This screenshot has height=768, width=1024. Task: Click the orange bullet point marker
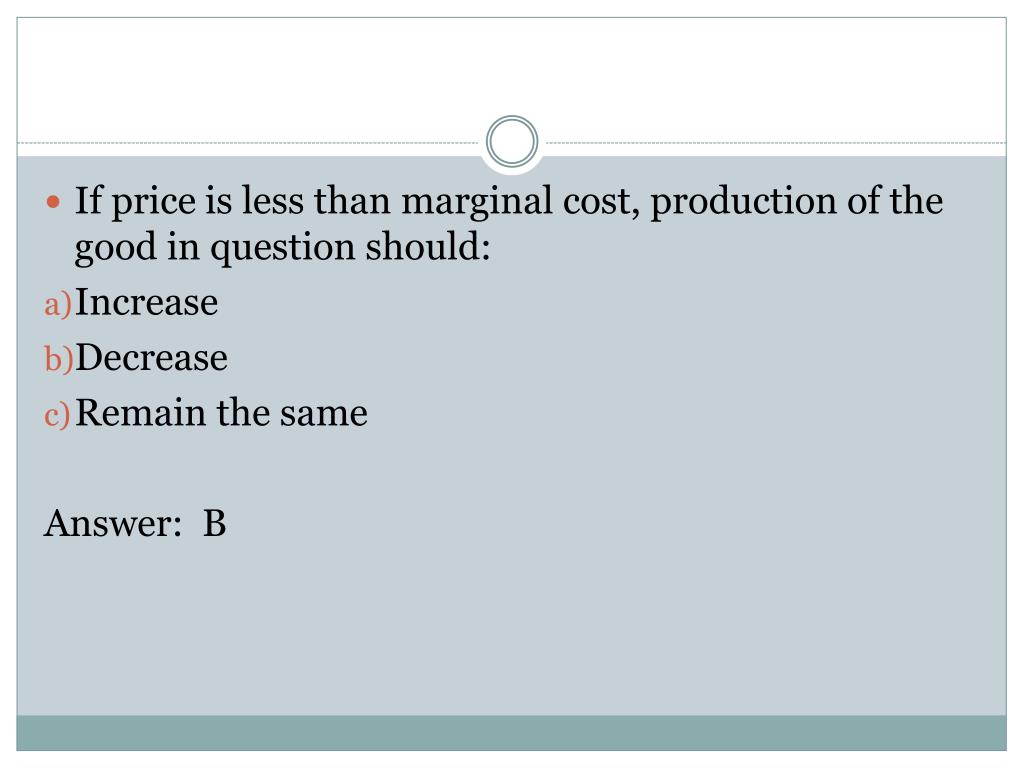coord(55,203)
